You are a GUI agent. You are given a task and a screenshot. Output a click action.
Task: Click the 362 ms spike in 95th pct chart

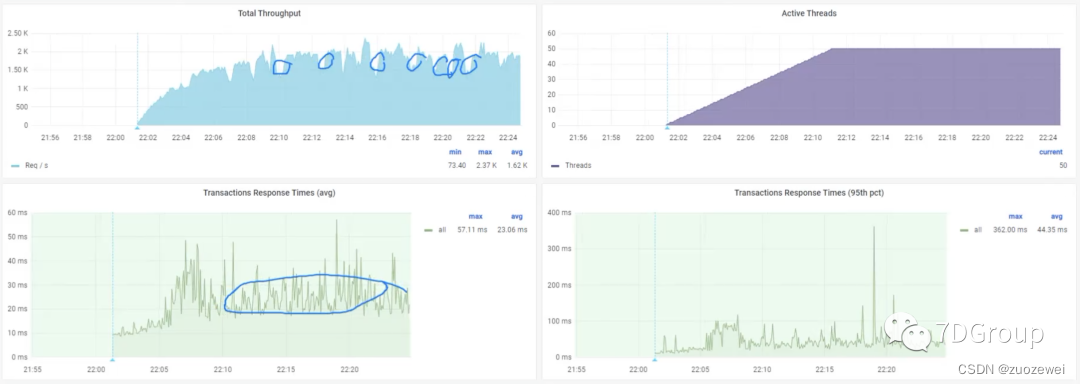874,228
